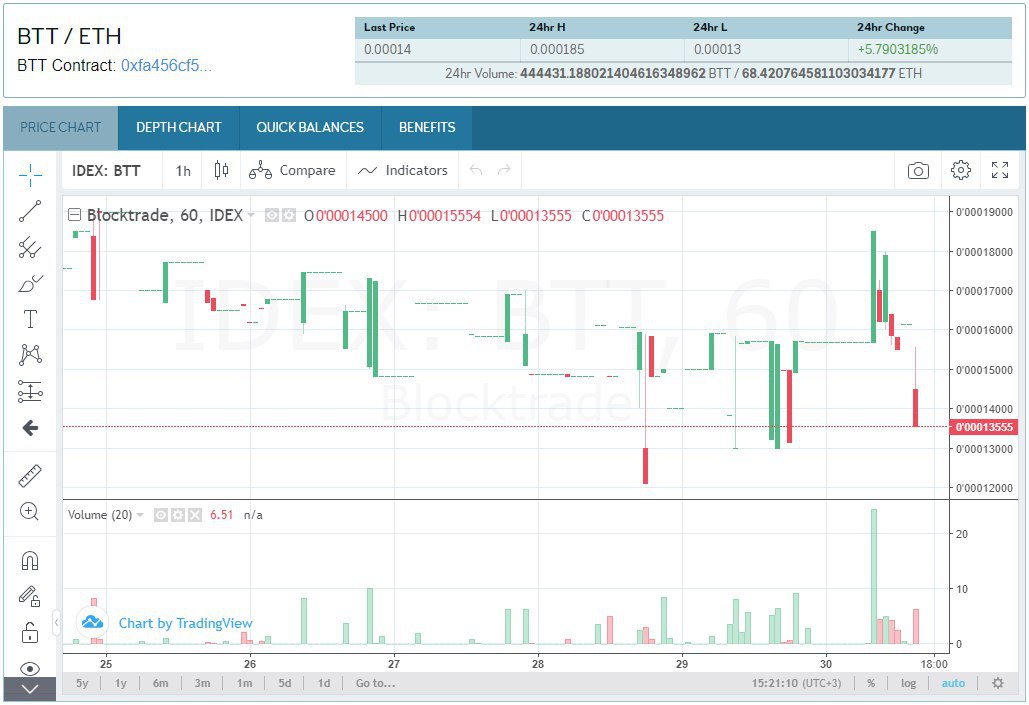Click the undo arrow
1029x705 pixels.
click(476, 171)
